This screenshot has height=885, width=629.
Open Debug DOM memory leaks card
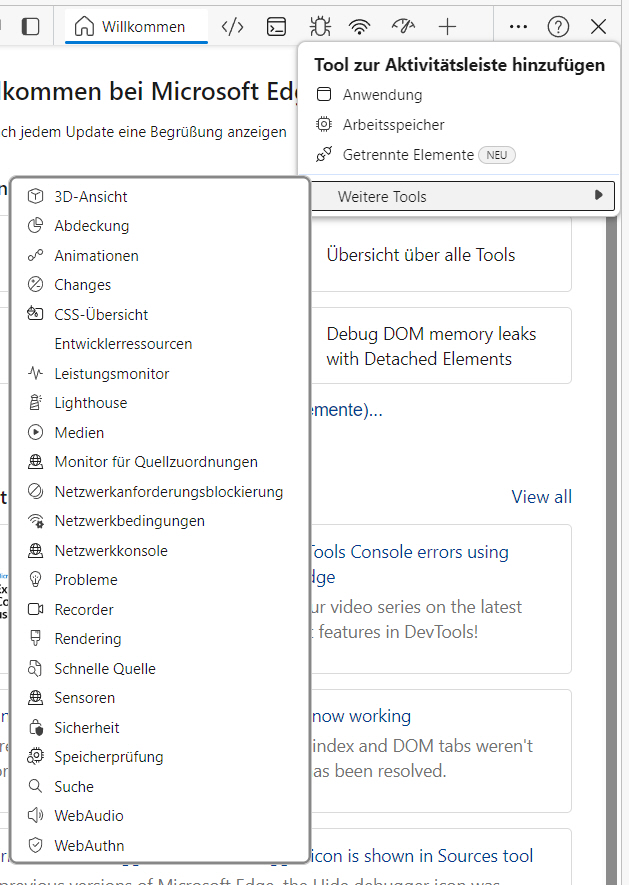(431, 346)
